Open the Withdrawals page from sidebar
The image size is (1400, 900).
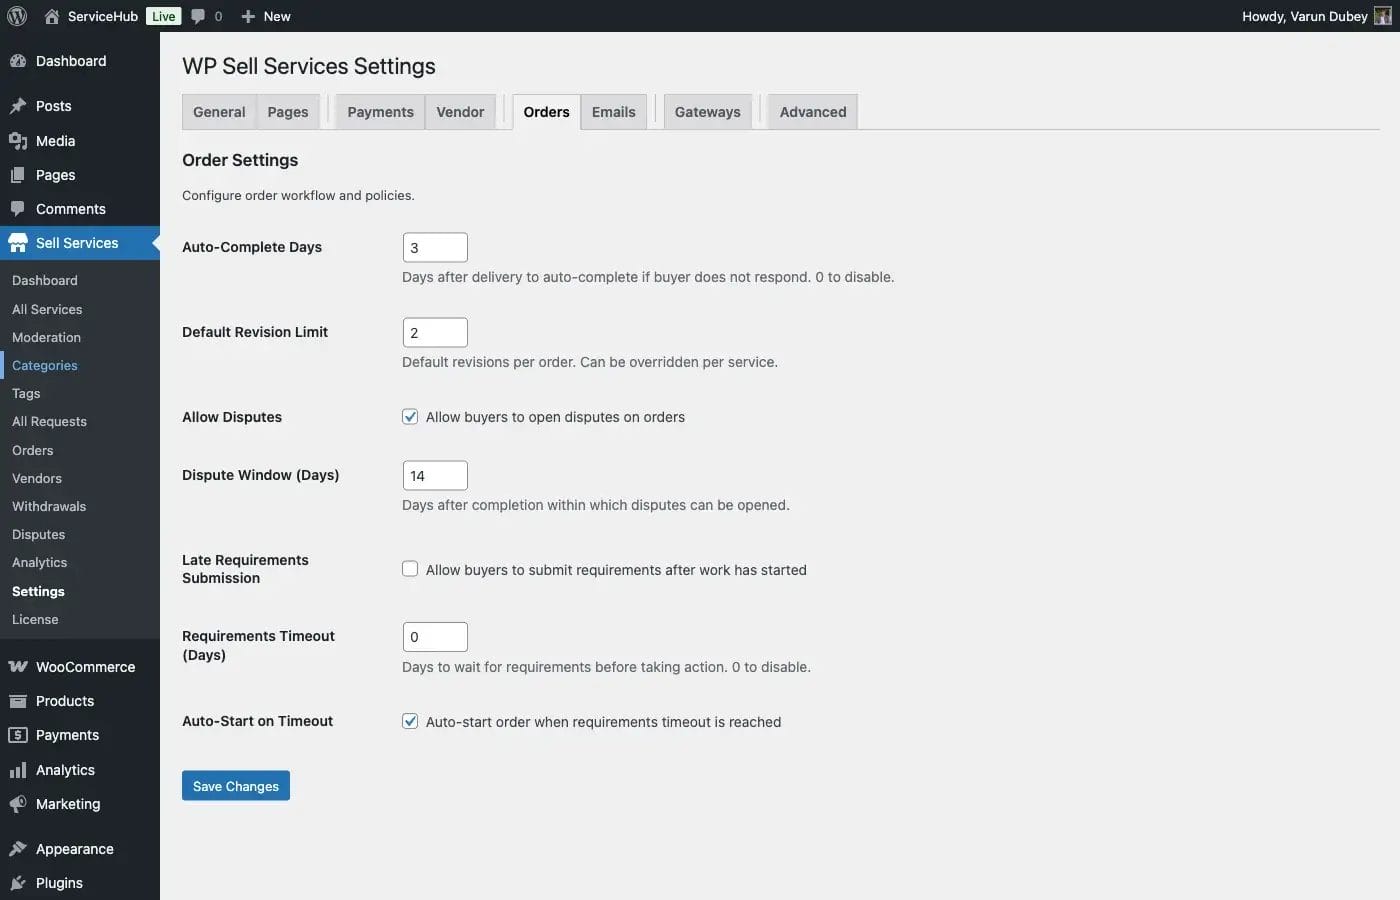[x=48, y=506]
